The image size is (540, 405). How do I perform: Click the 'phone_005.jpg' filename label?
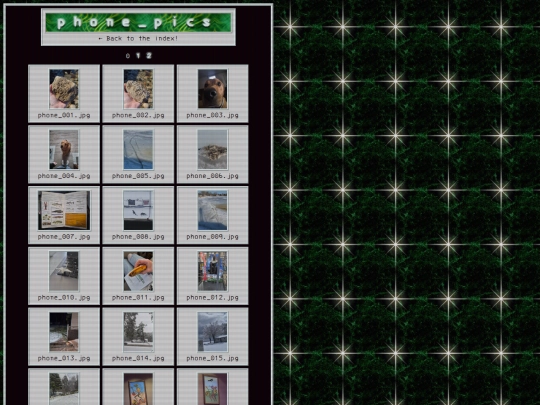click(x=138, y=176)
